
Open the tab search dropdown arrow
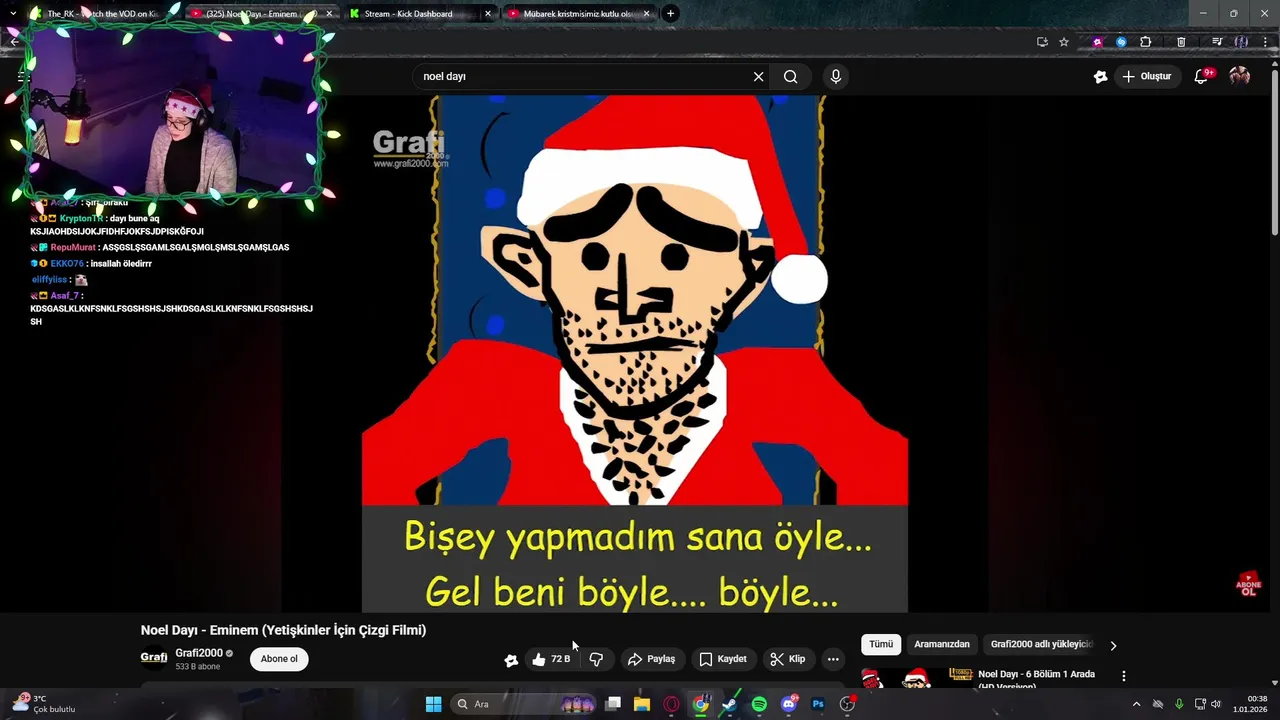click(13, 14)
